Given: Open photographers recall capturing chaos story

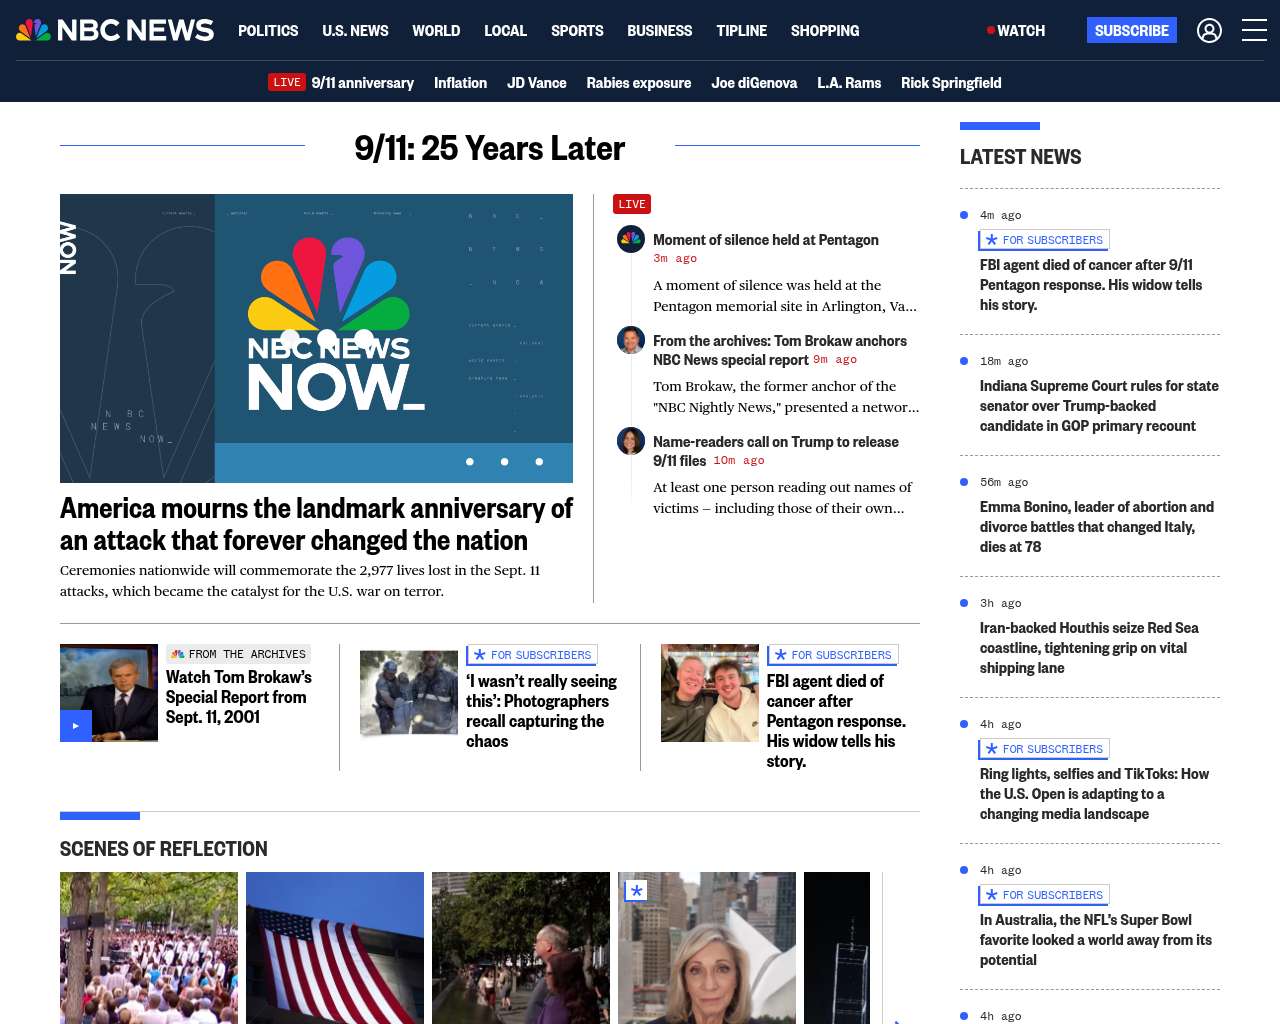Looking at the screenshot, I should 541,711.
